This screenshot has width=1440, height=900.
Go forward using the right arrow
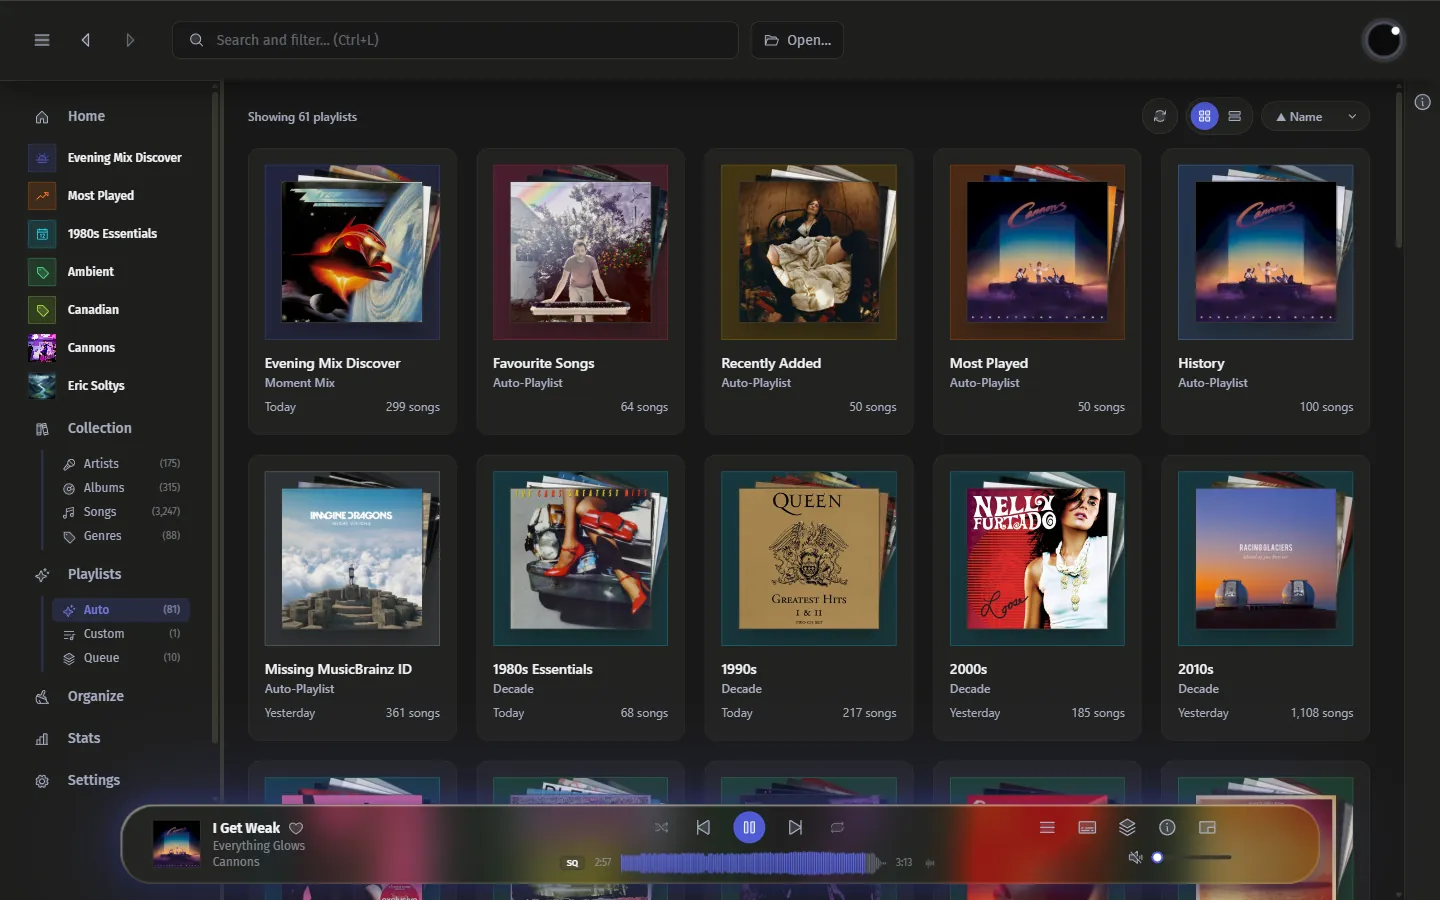coord(130,40)
